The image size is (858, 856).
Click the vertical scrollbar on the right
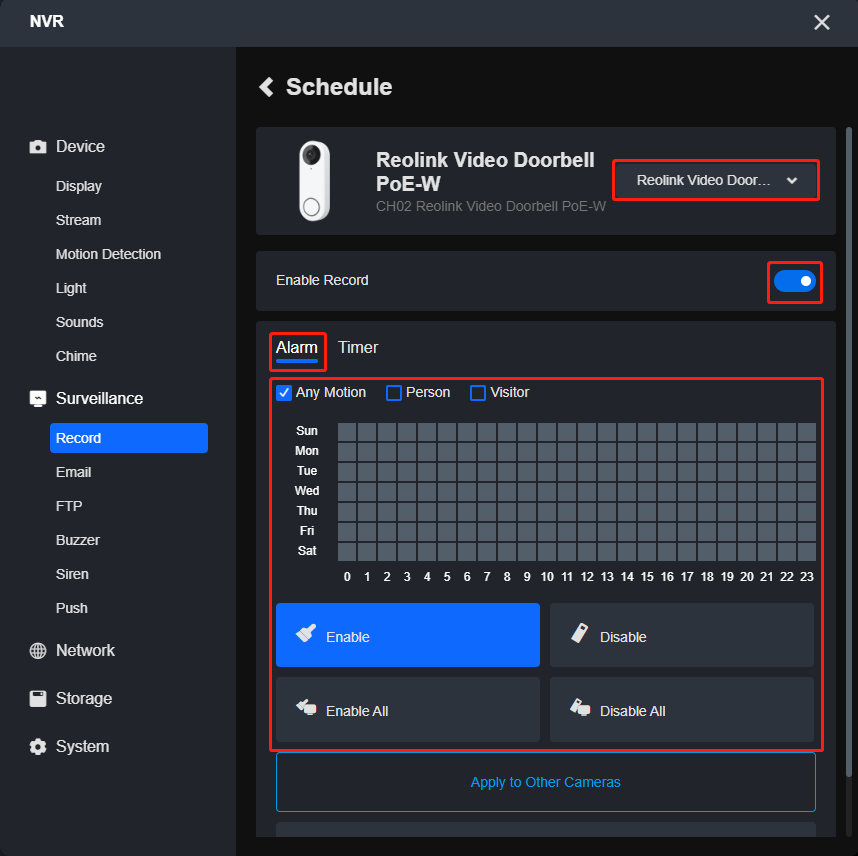849,452
